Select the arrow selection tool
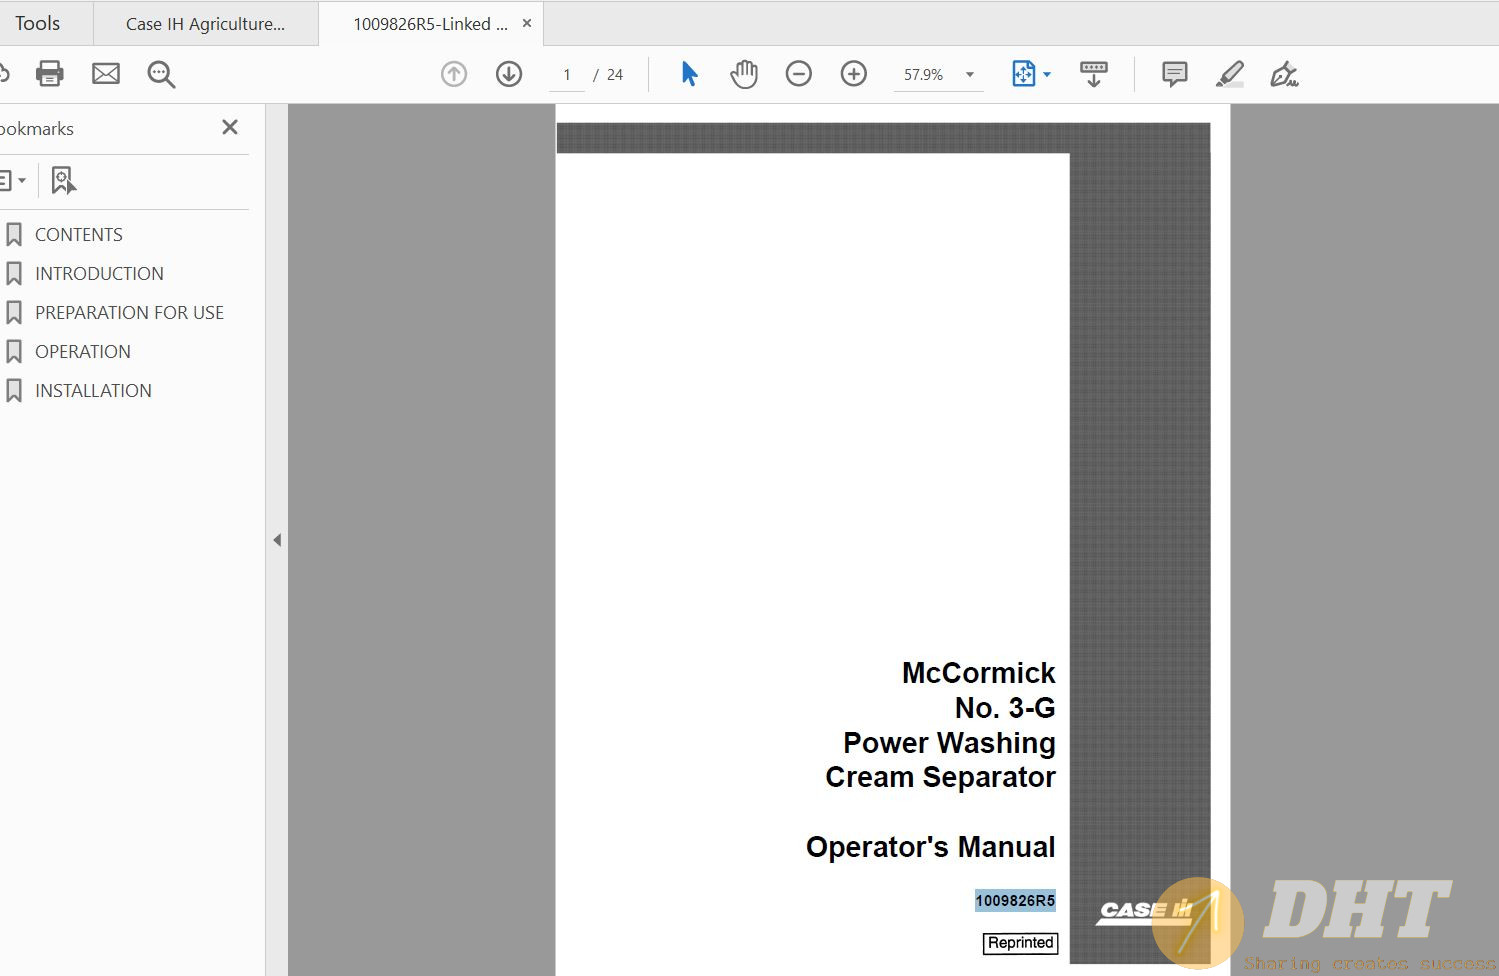The width and height of the screenshot is (1499, 976). point(689,74)
